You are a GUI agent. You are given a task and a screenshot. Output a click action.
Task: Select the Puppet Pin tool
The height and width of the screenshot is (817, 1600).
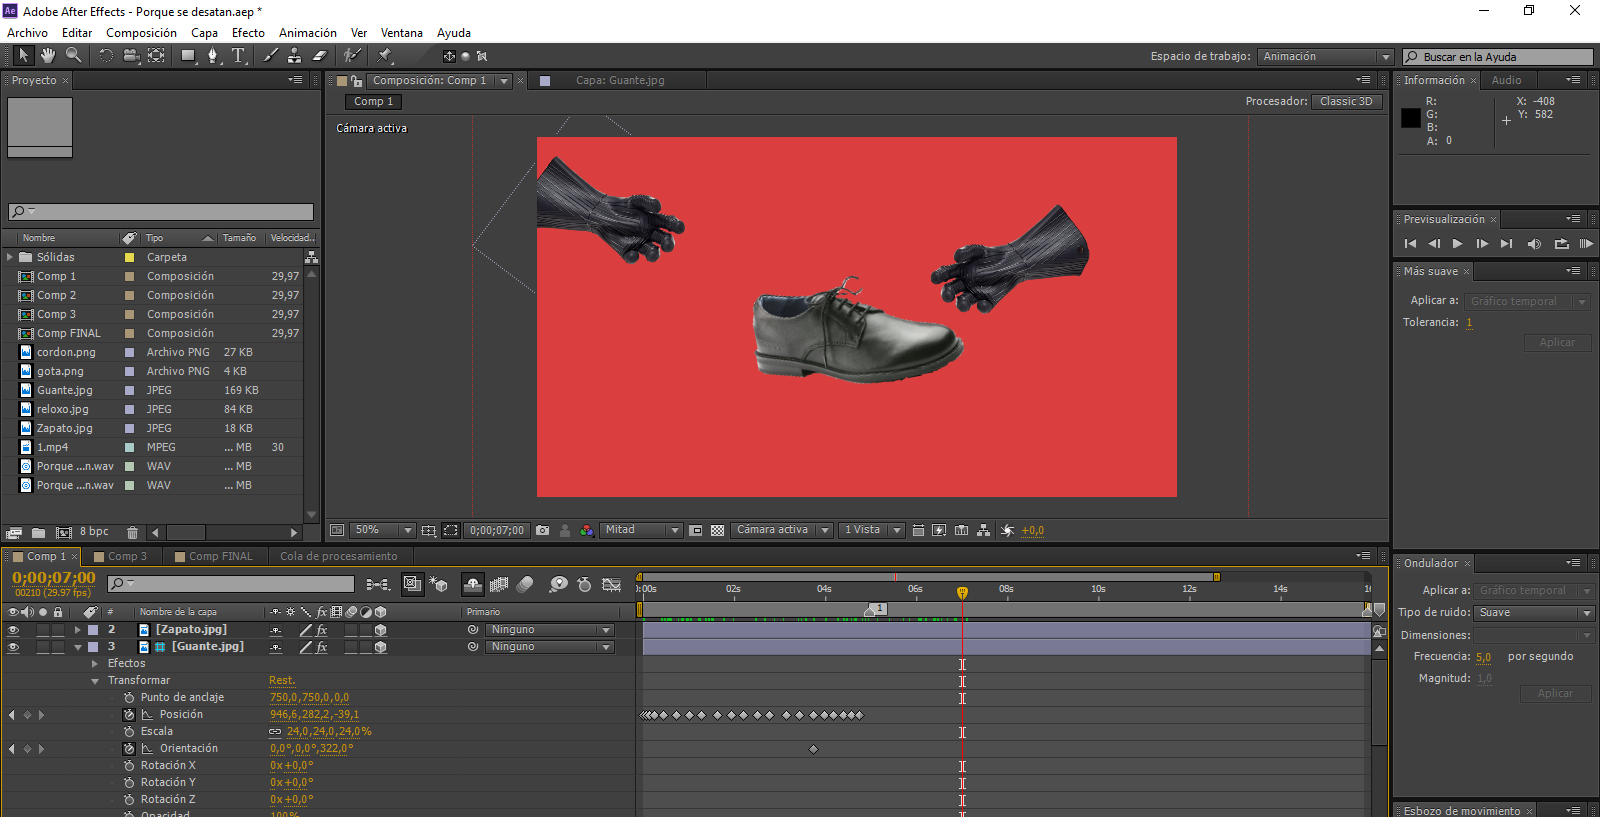[x=385, y=56]
